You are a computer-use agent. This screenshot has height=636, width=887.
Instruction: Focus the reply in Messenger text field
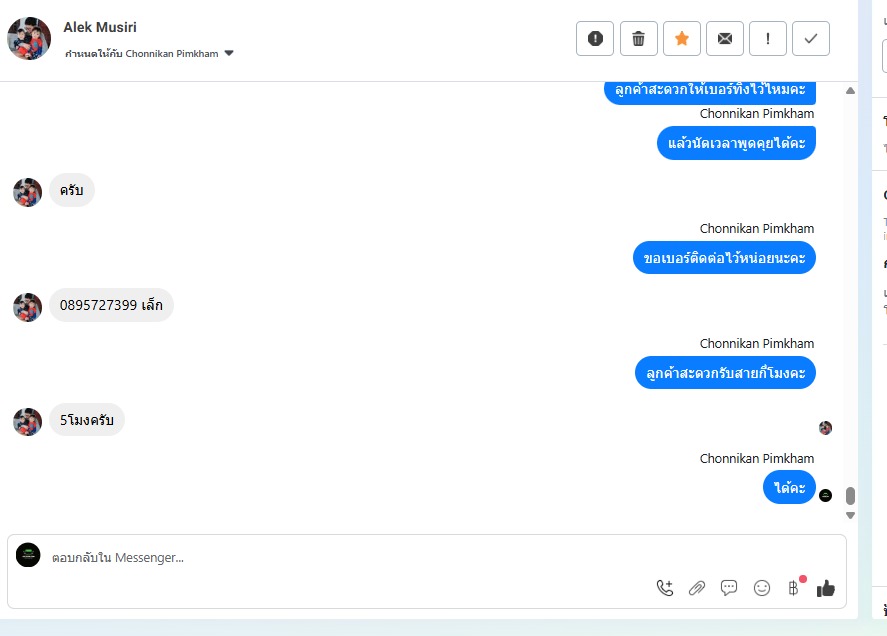[x=351, y=557]
